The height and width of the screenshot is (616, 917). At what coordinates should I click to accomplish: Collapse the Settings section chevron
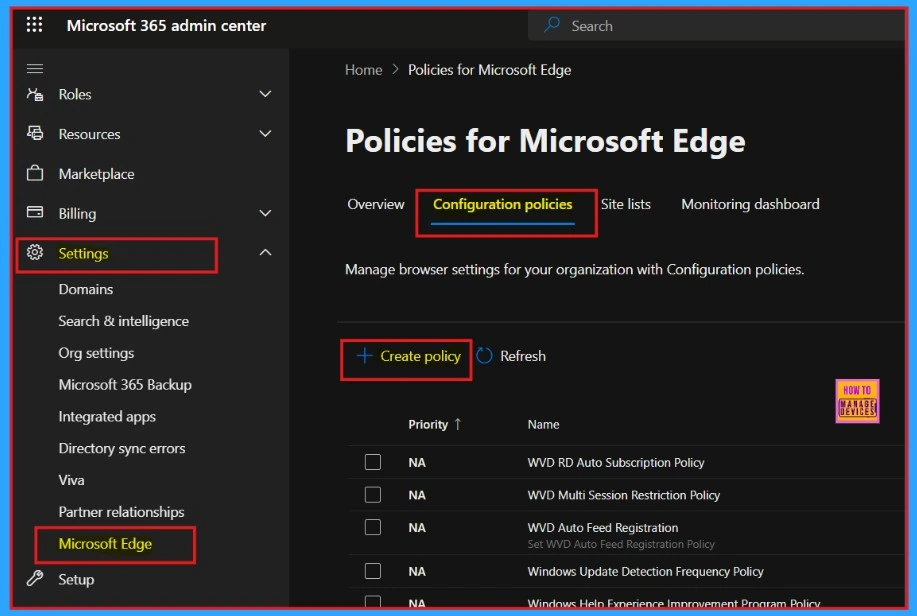(265, 252)
